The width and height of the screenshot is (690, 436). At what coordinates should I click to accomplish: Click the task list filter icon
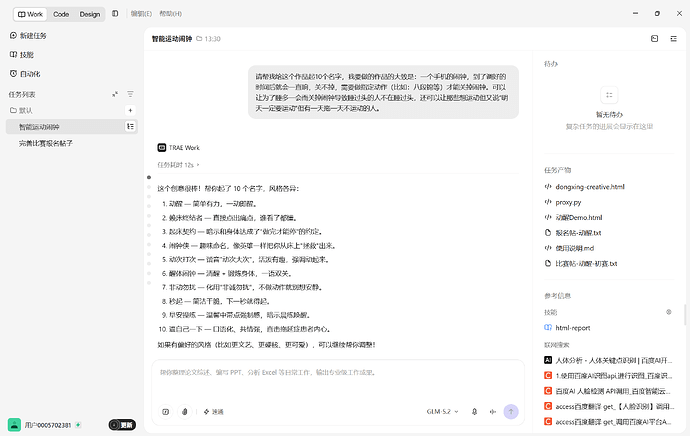coord(130,94)
